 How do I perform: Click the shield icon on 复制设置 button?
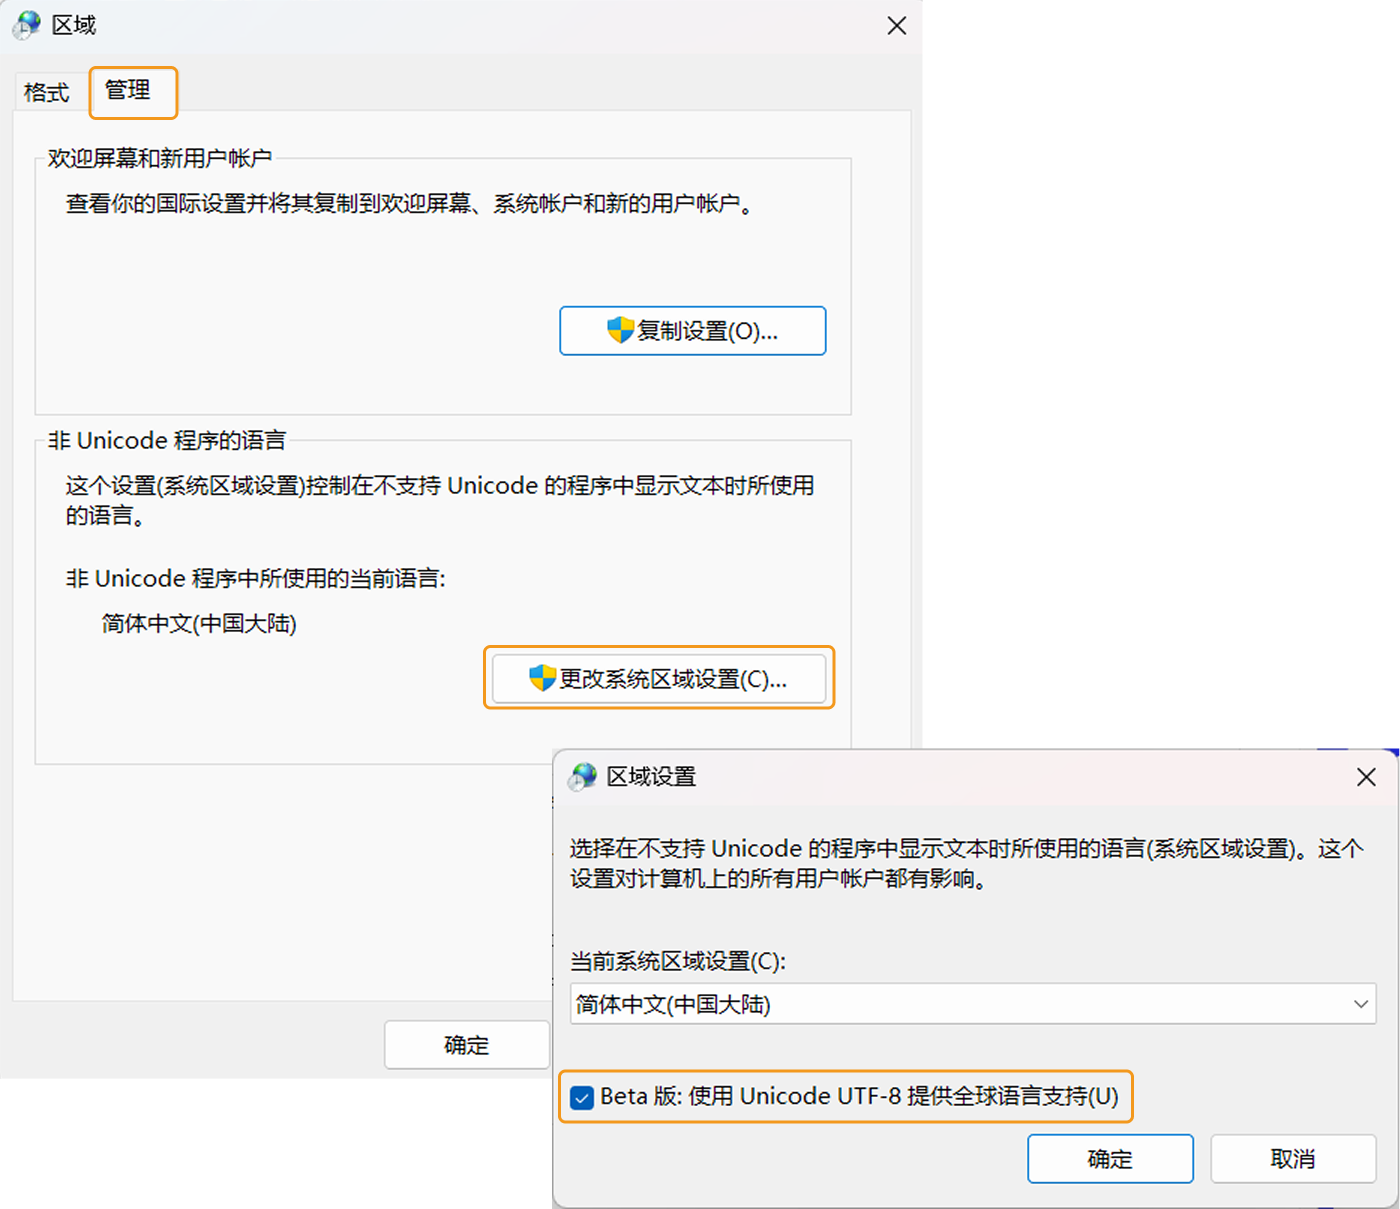[x=620, y=330]
